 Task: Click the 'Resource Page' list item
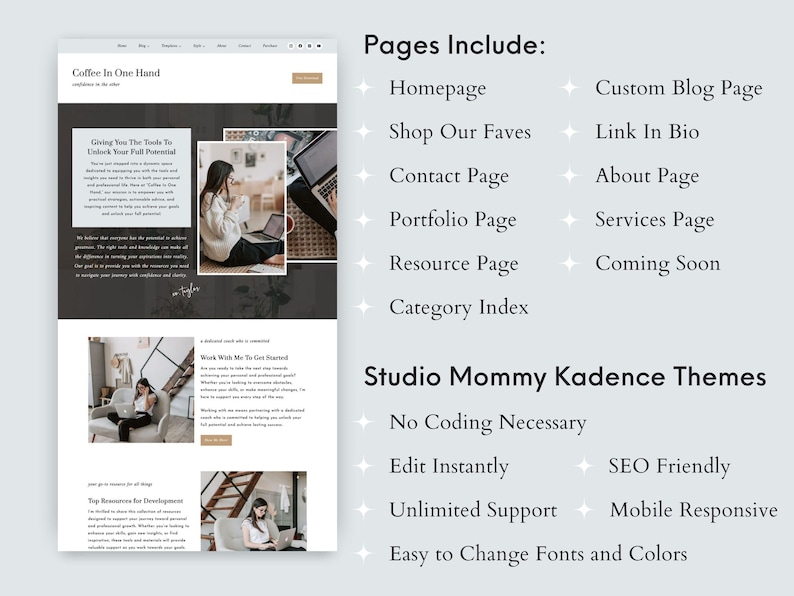click(x=454, y=264)
